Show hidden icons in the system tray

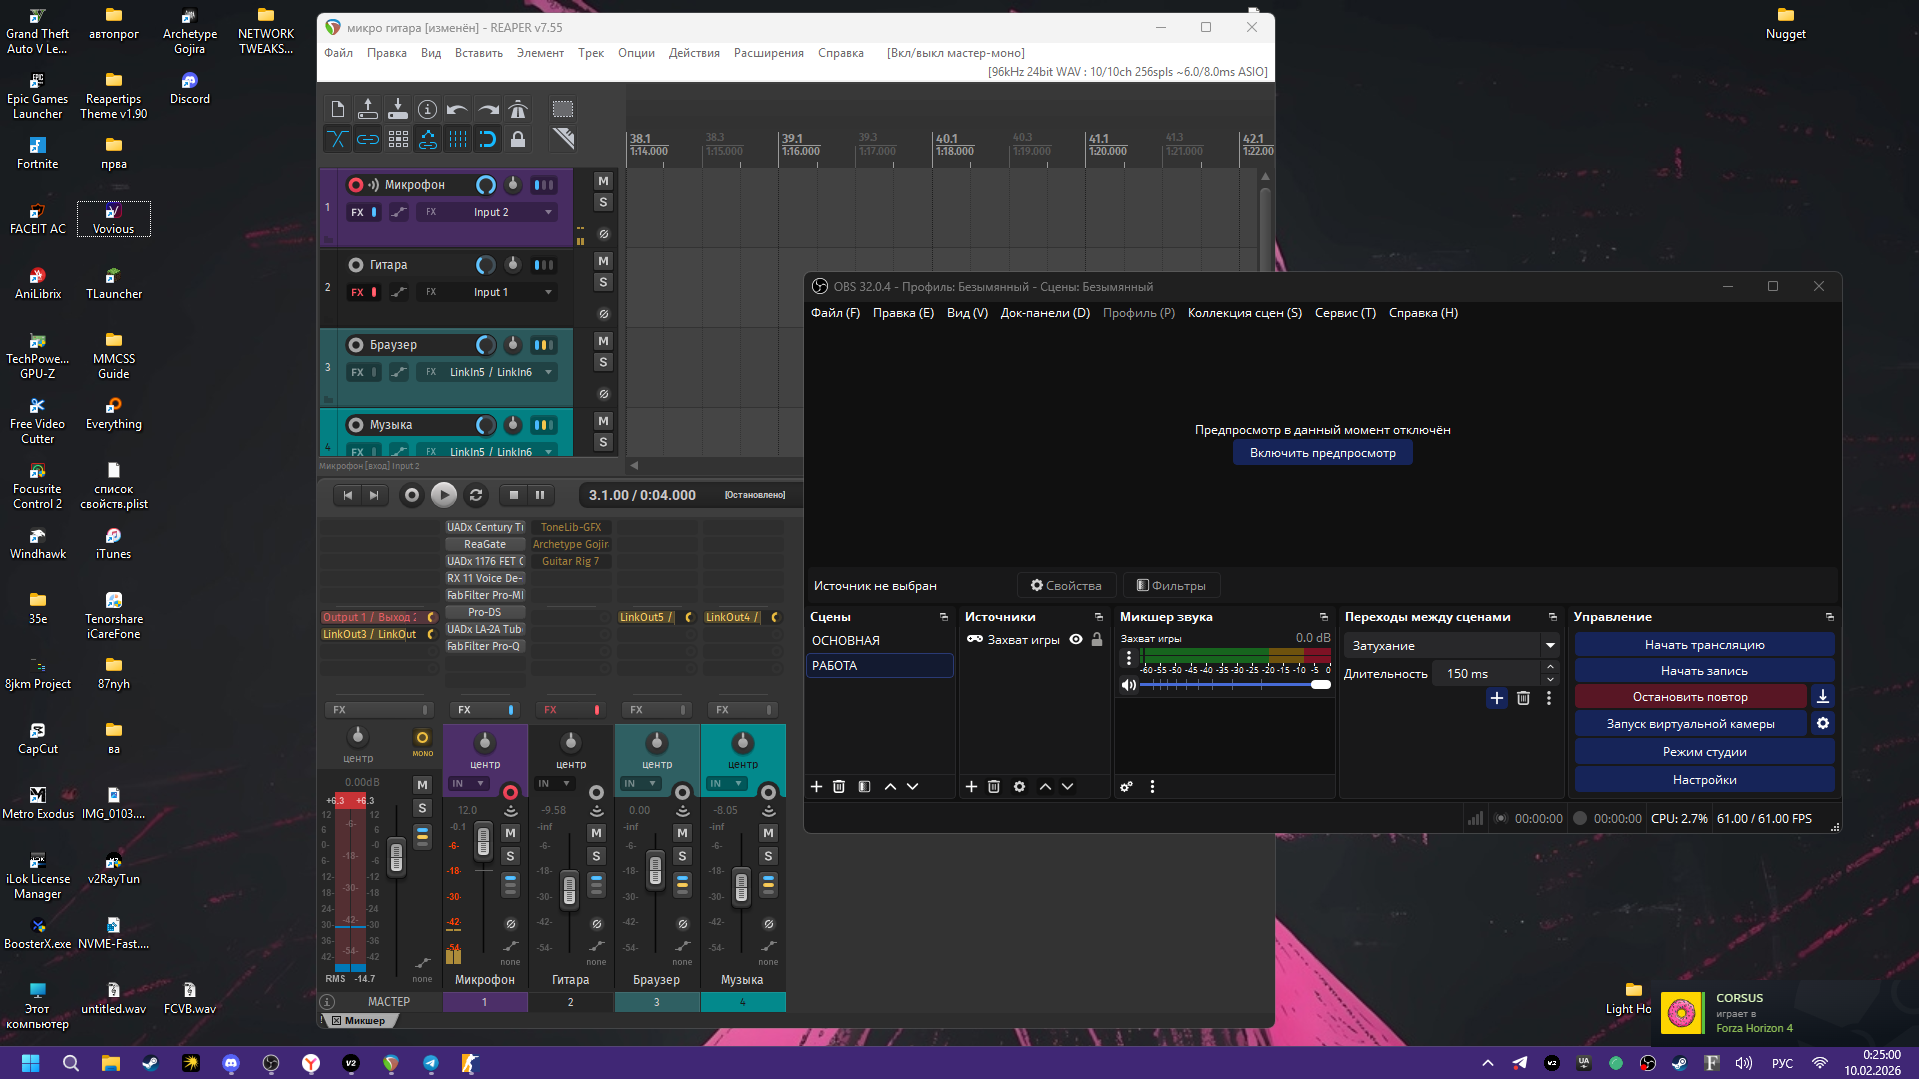tap(1488, 1063)
